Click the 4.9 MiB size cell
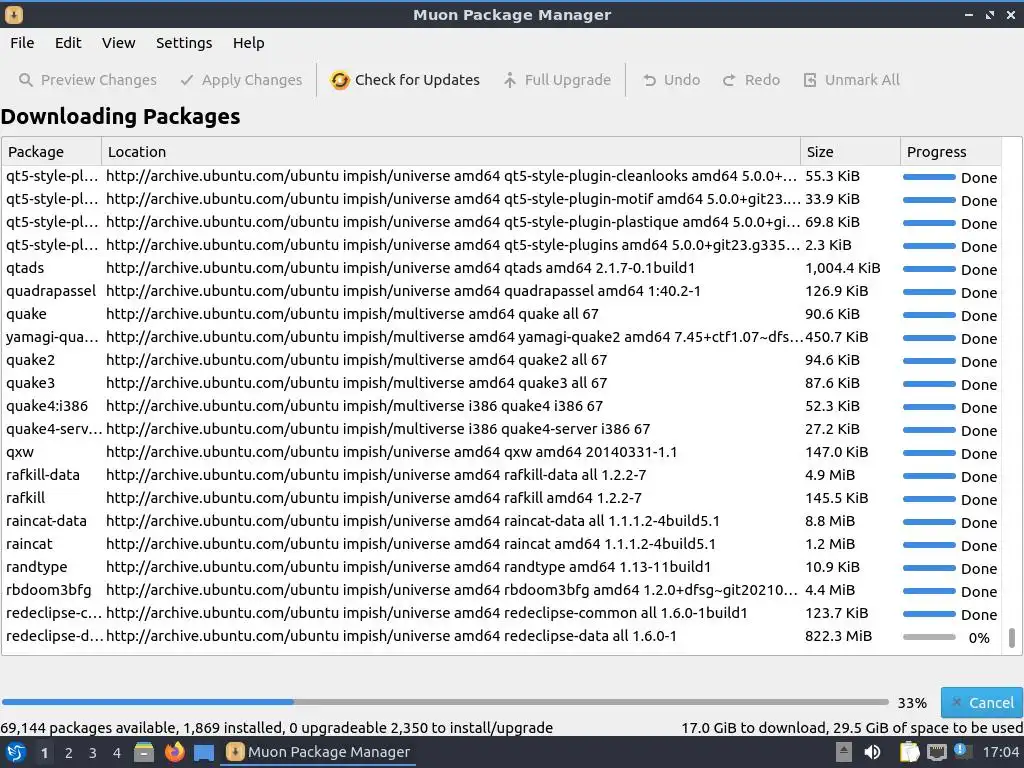The height and width of the screenshot is (768, 1024). click(x=830, y=475)
